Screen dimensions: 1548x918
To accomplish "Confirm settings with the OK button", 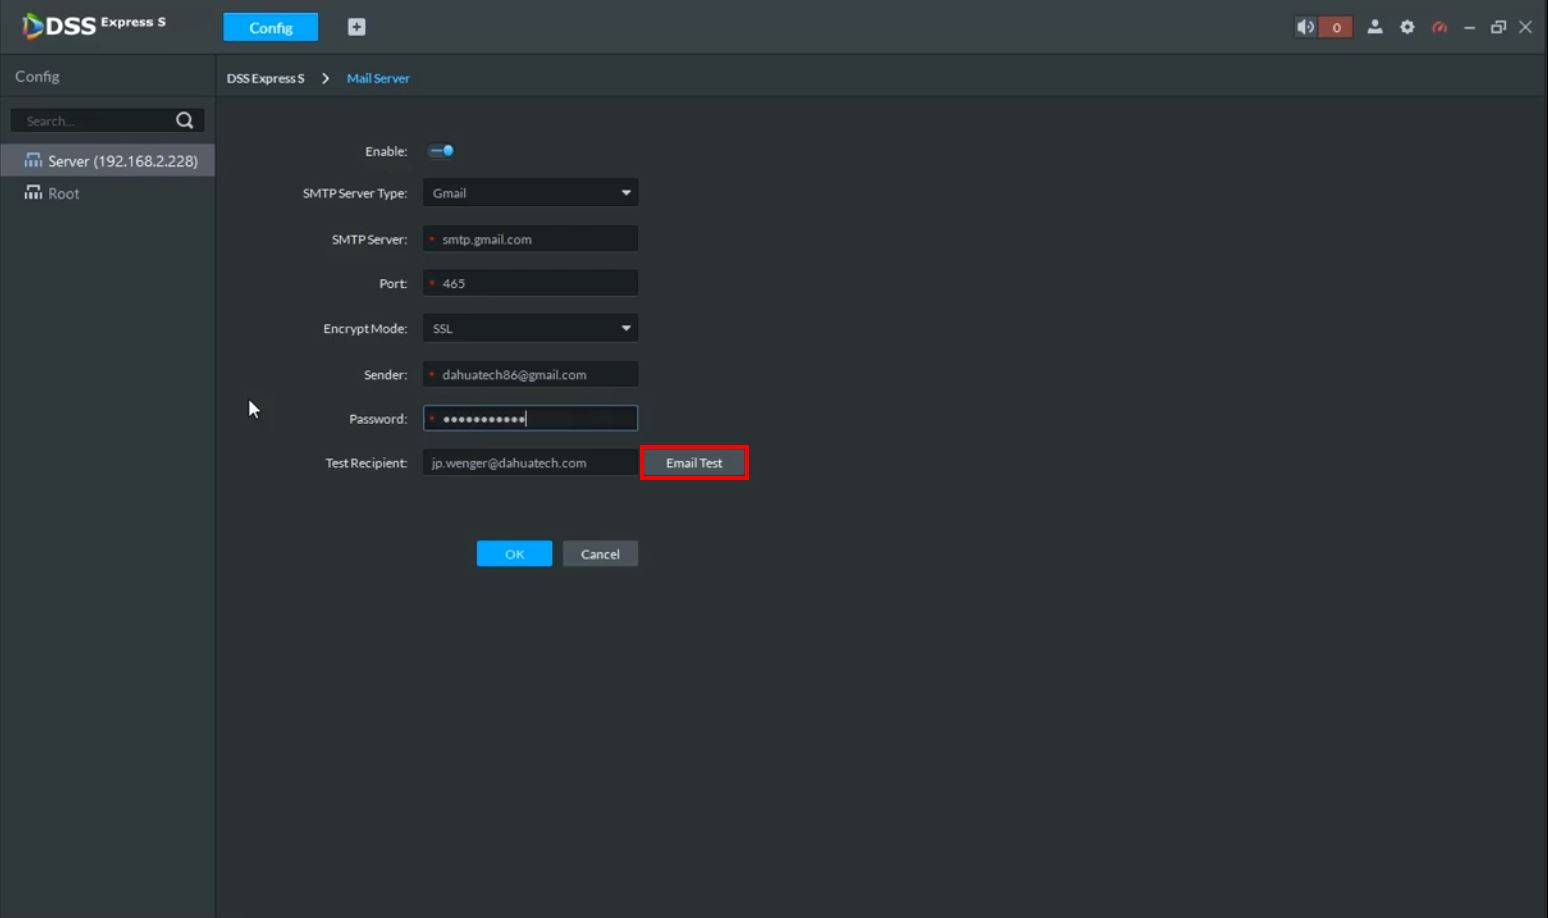I will (514, 554).
